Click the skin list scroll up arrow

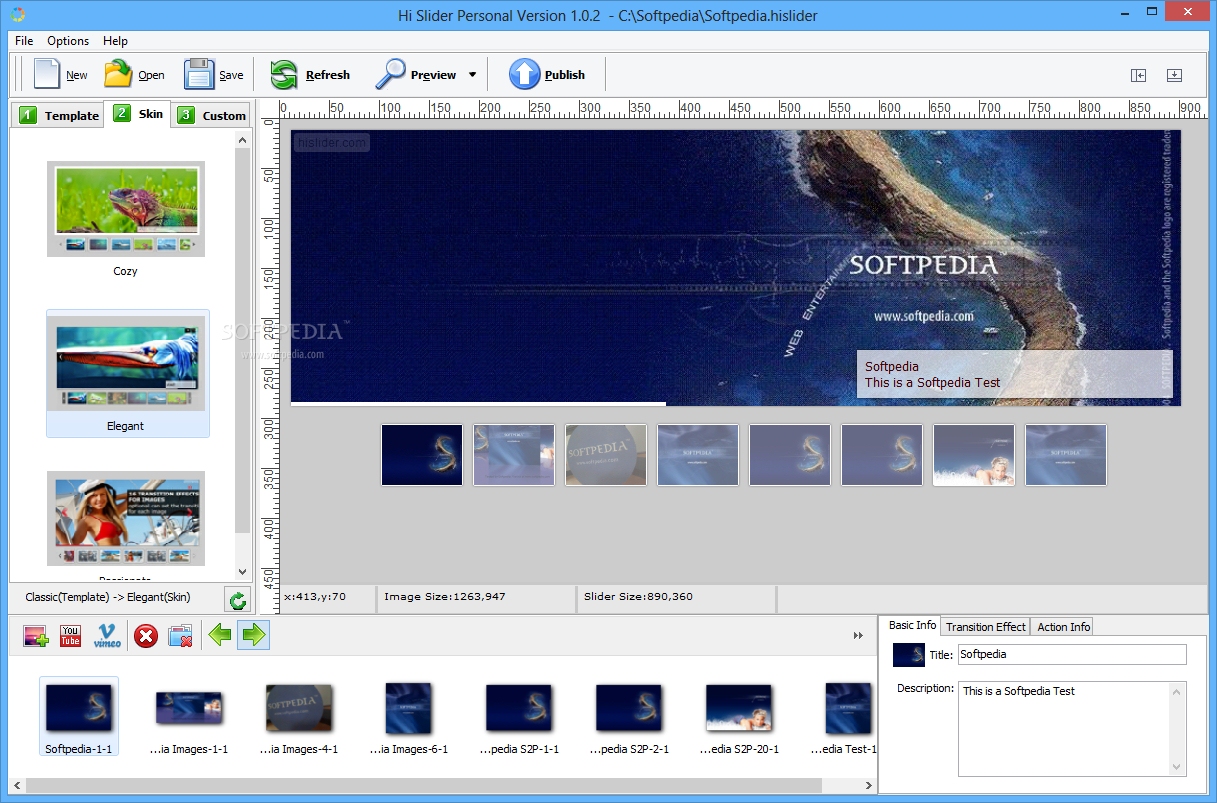[x=243, y=140]
